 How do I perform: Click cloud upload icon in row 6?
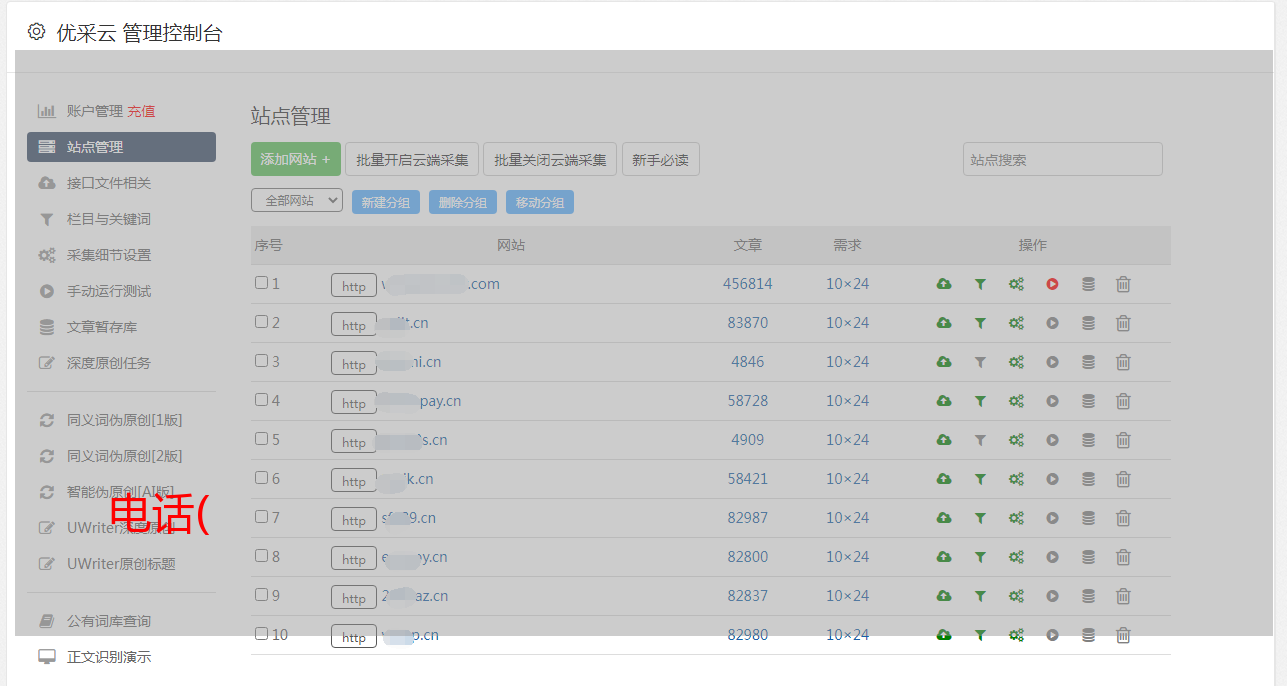click(944, 479)
